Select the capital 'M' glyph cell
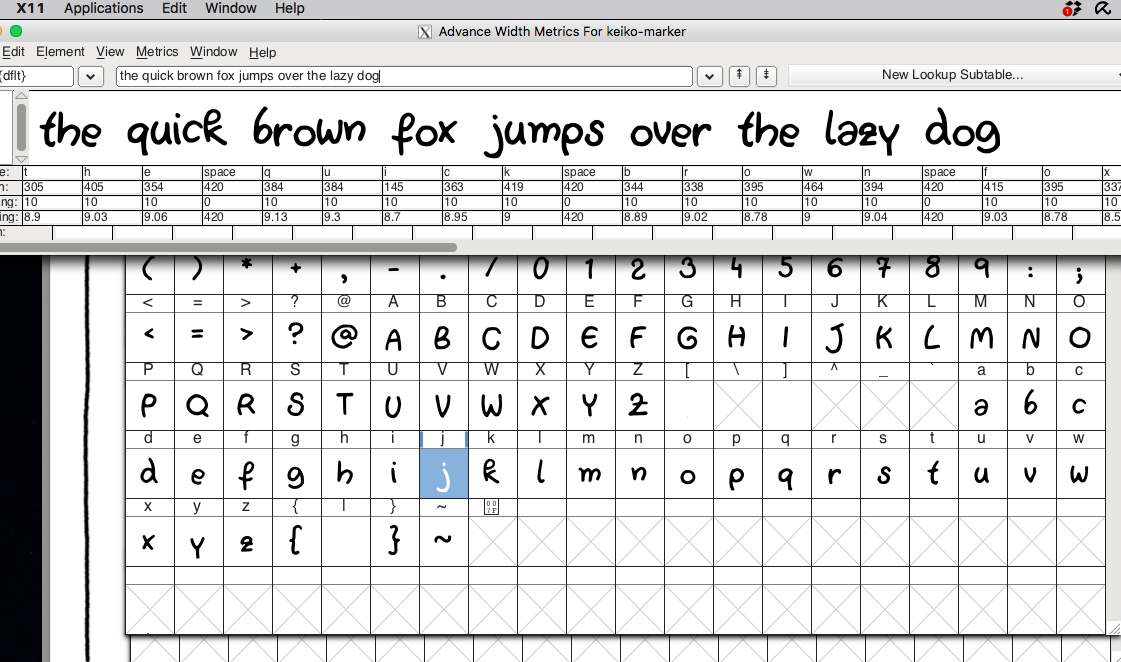 click(x=982, y=337)
